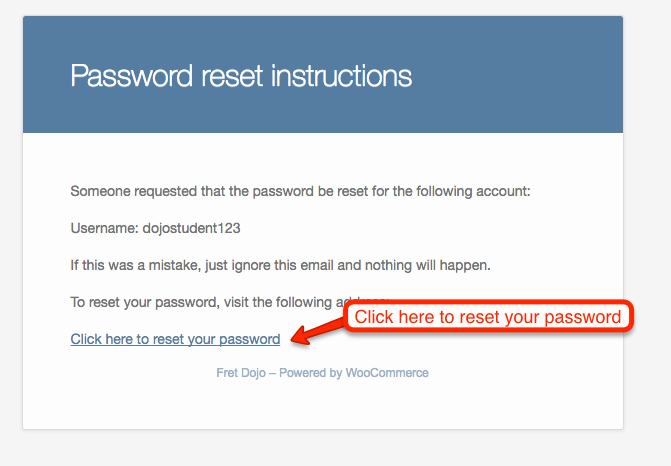The height and width of the screenshot is (466, 671).
Task: Select the Password reset instructions heading
Action: coord(241,77)
